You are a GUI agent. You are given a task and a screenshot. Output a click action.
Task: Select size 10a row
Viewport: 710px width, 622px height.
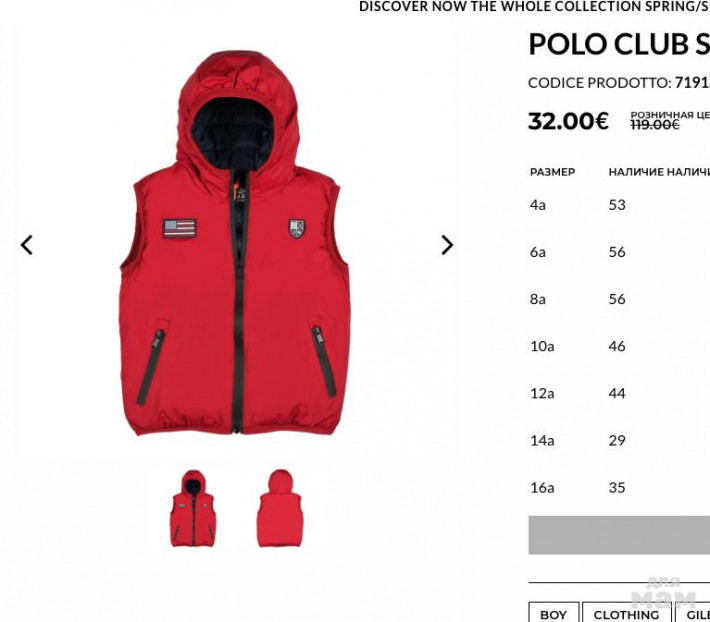pos(619,346)
